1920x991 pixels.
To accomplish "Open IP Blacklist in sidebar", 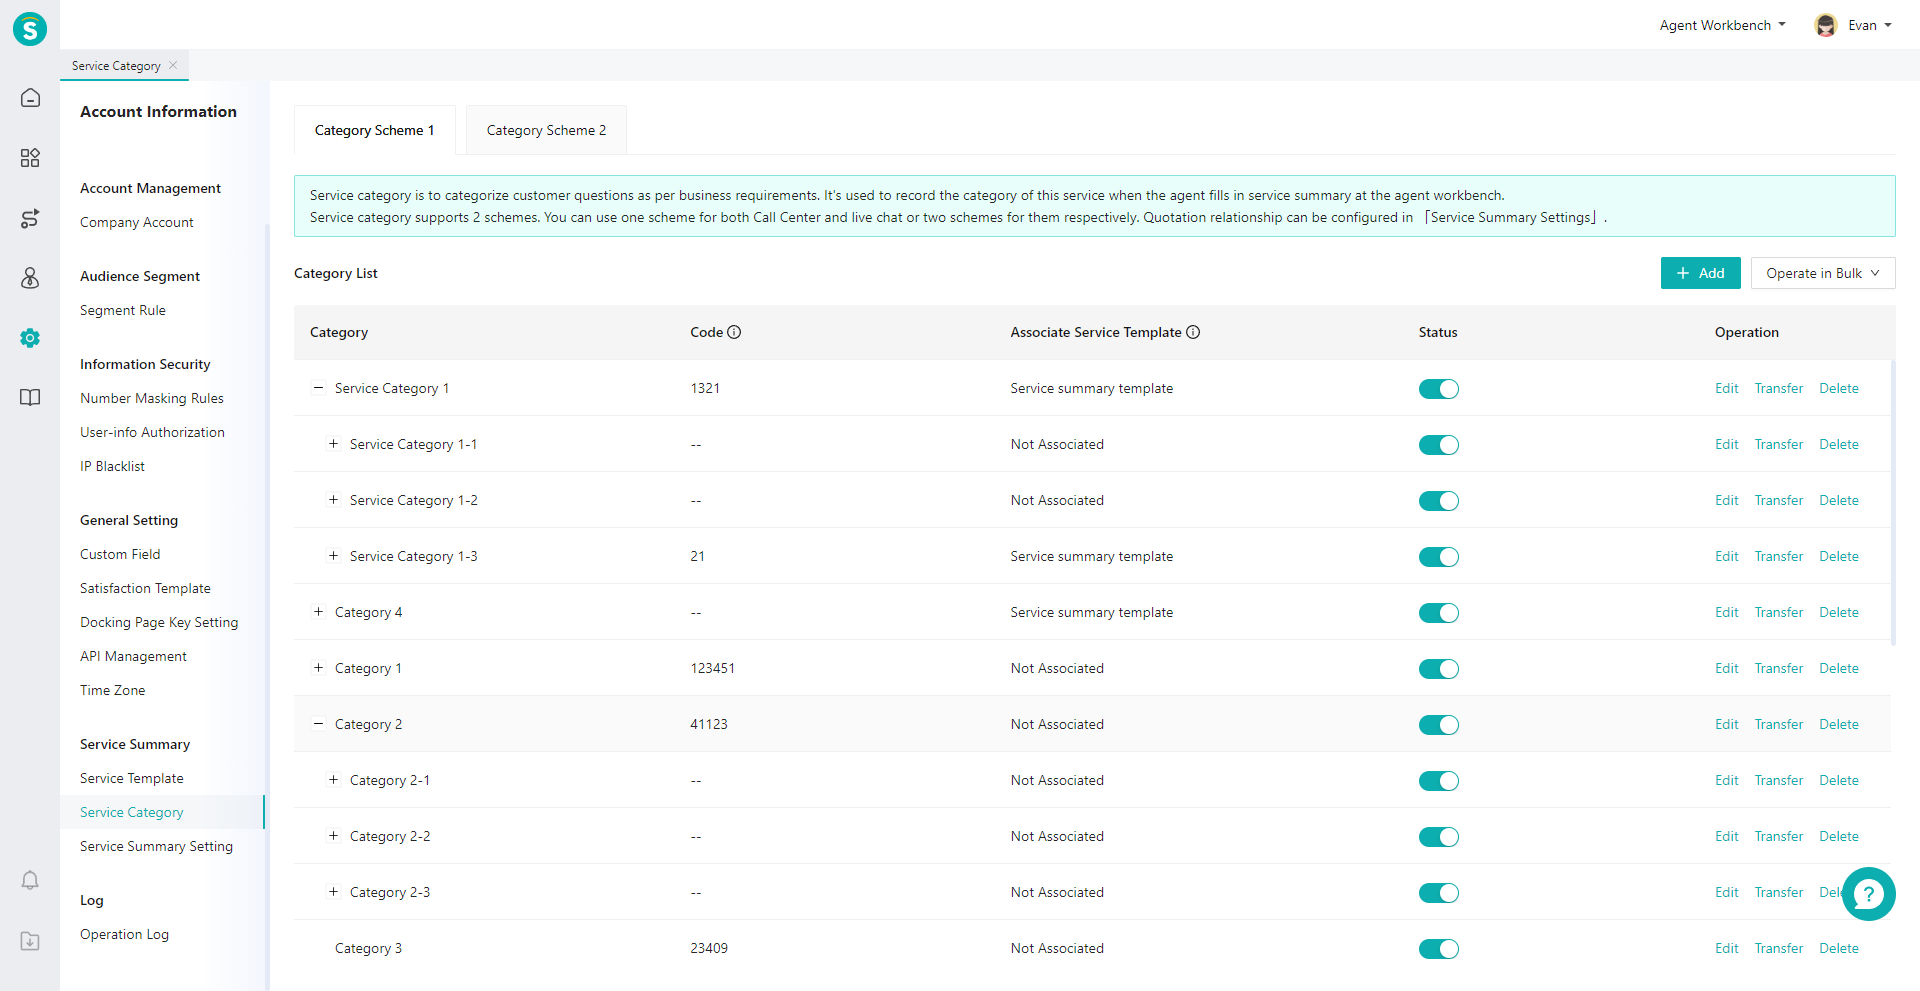I will (x=112, y=466).
